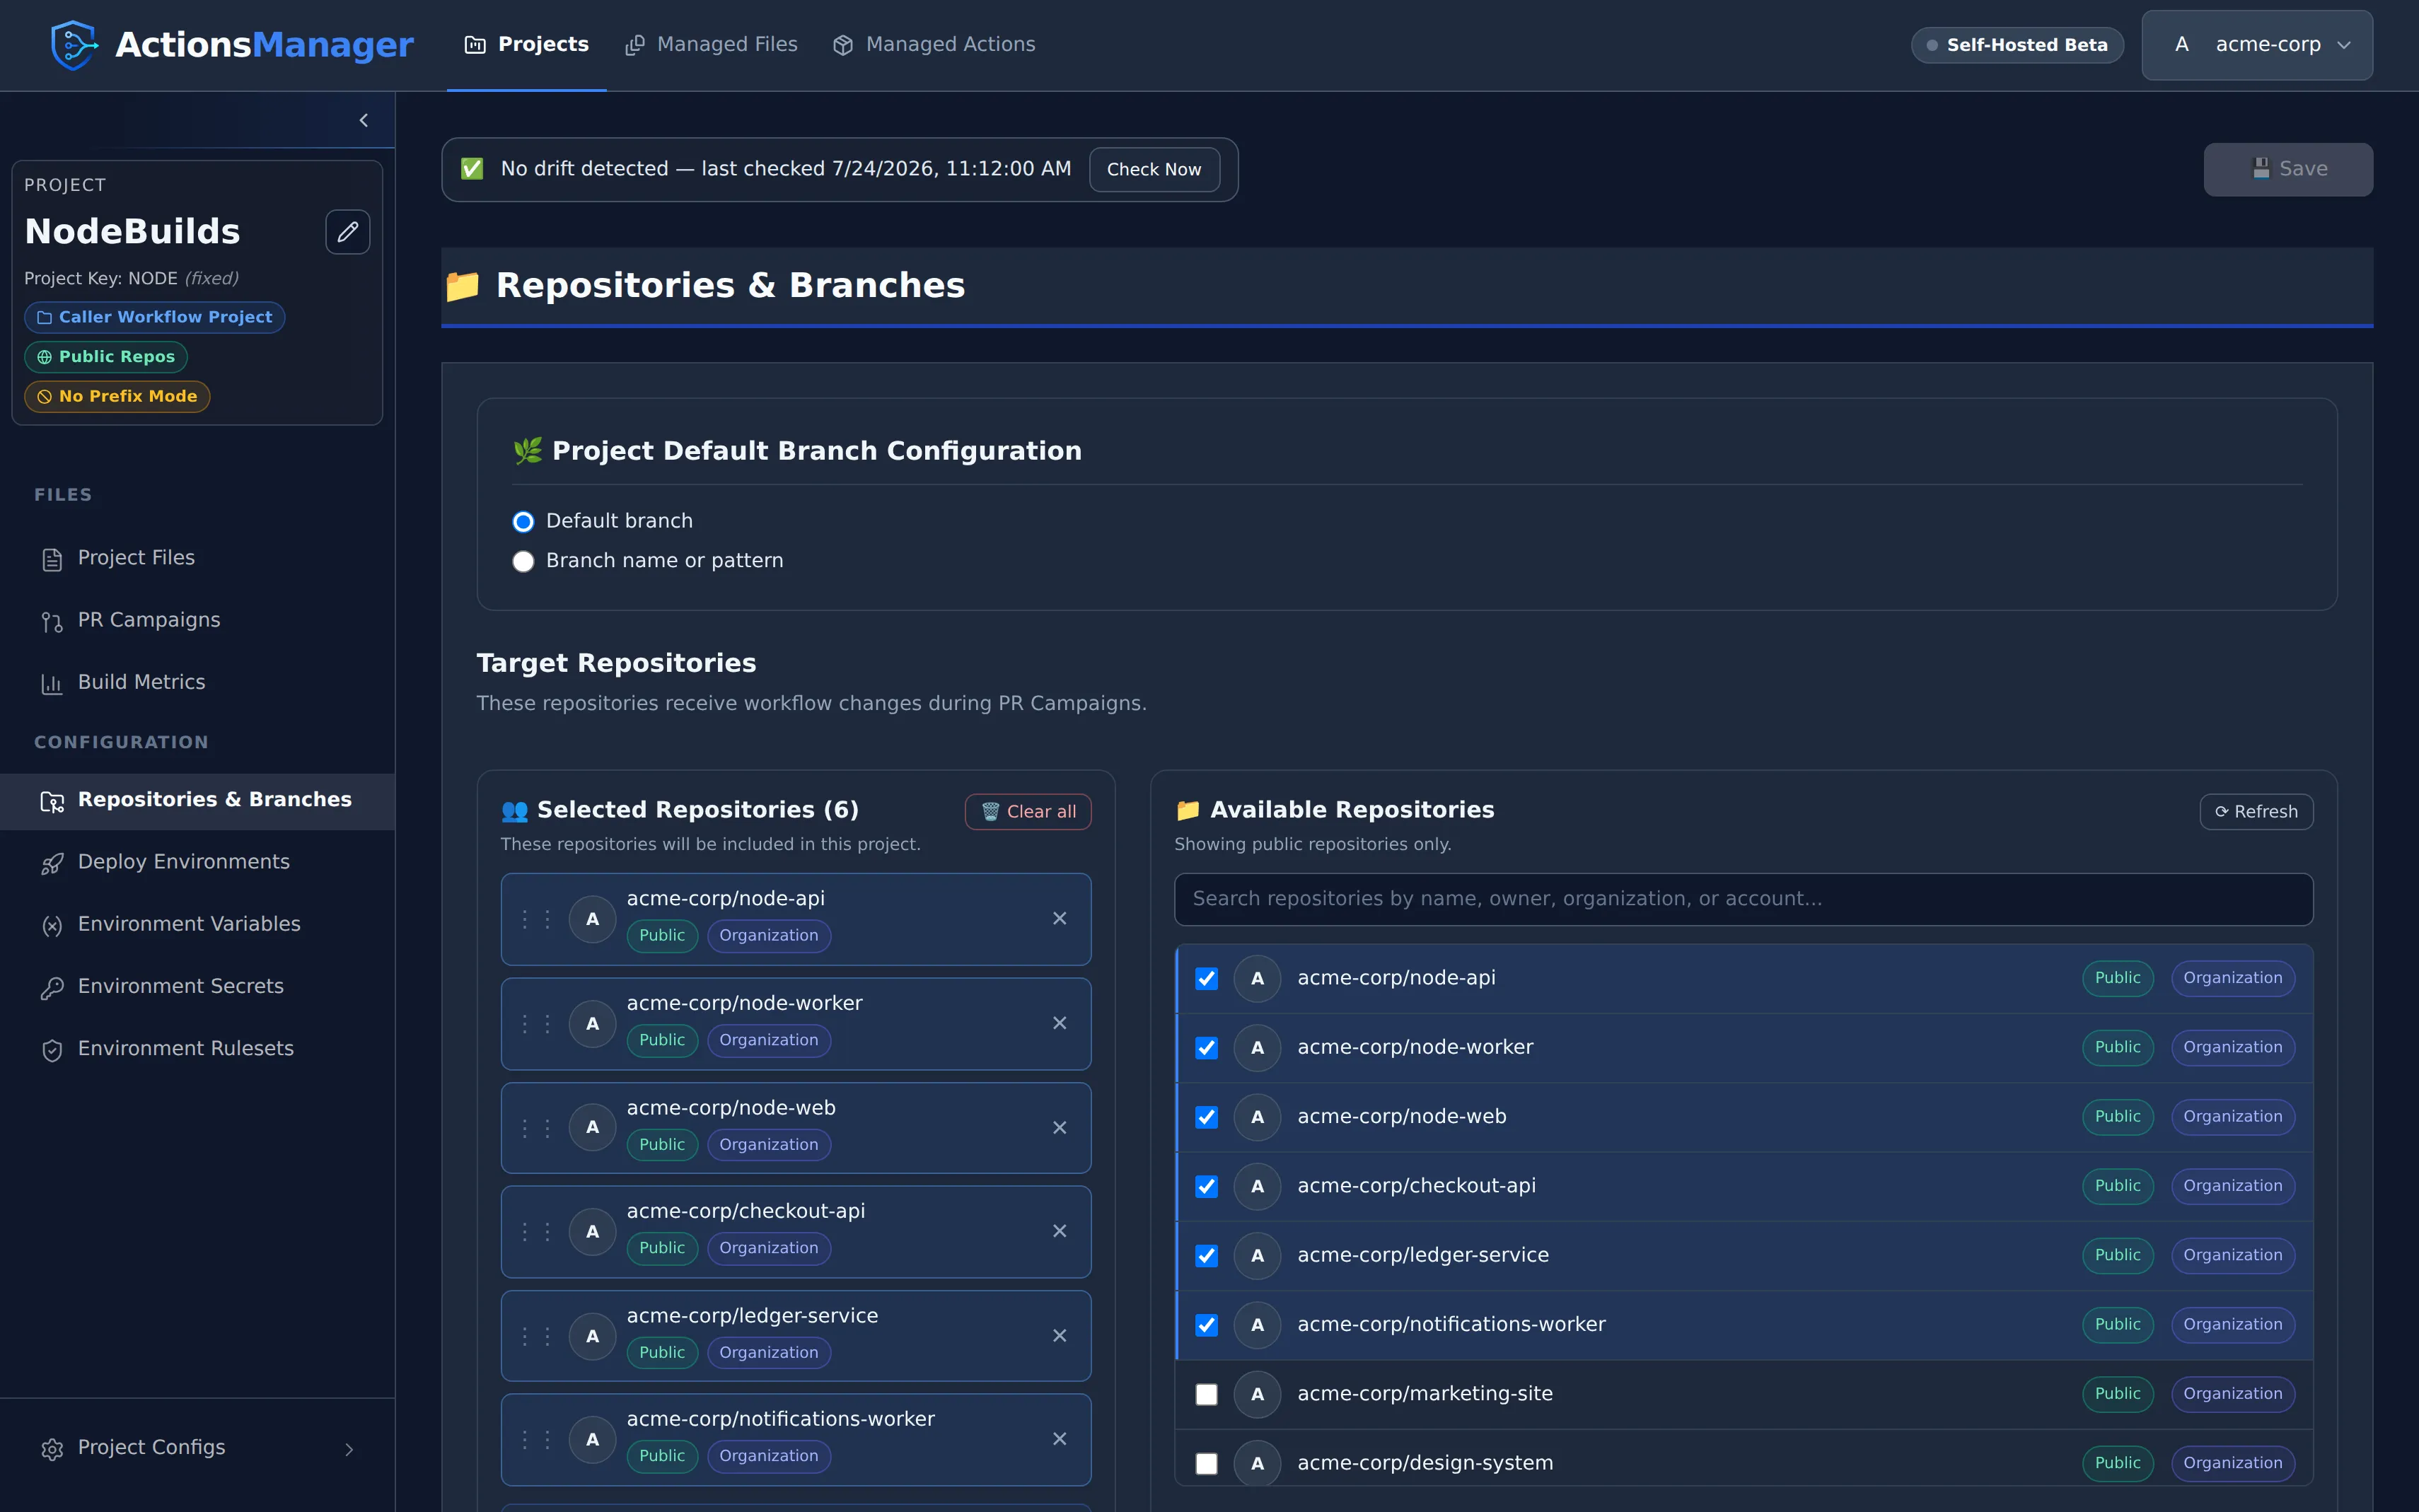
Task: Click the Self-Hosted Beta badge
Action: (2017, 45)
